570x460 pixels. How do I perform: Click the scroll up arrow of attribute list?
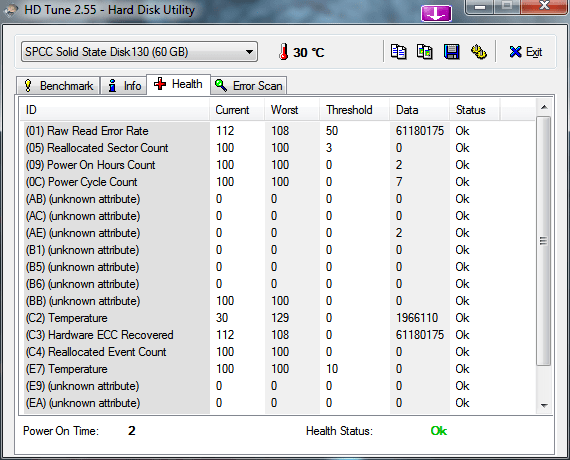(544, 107)
